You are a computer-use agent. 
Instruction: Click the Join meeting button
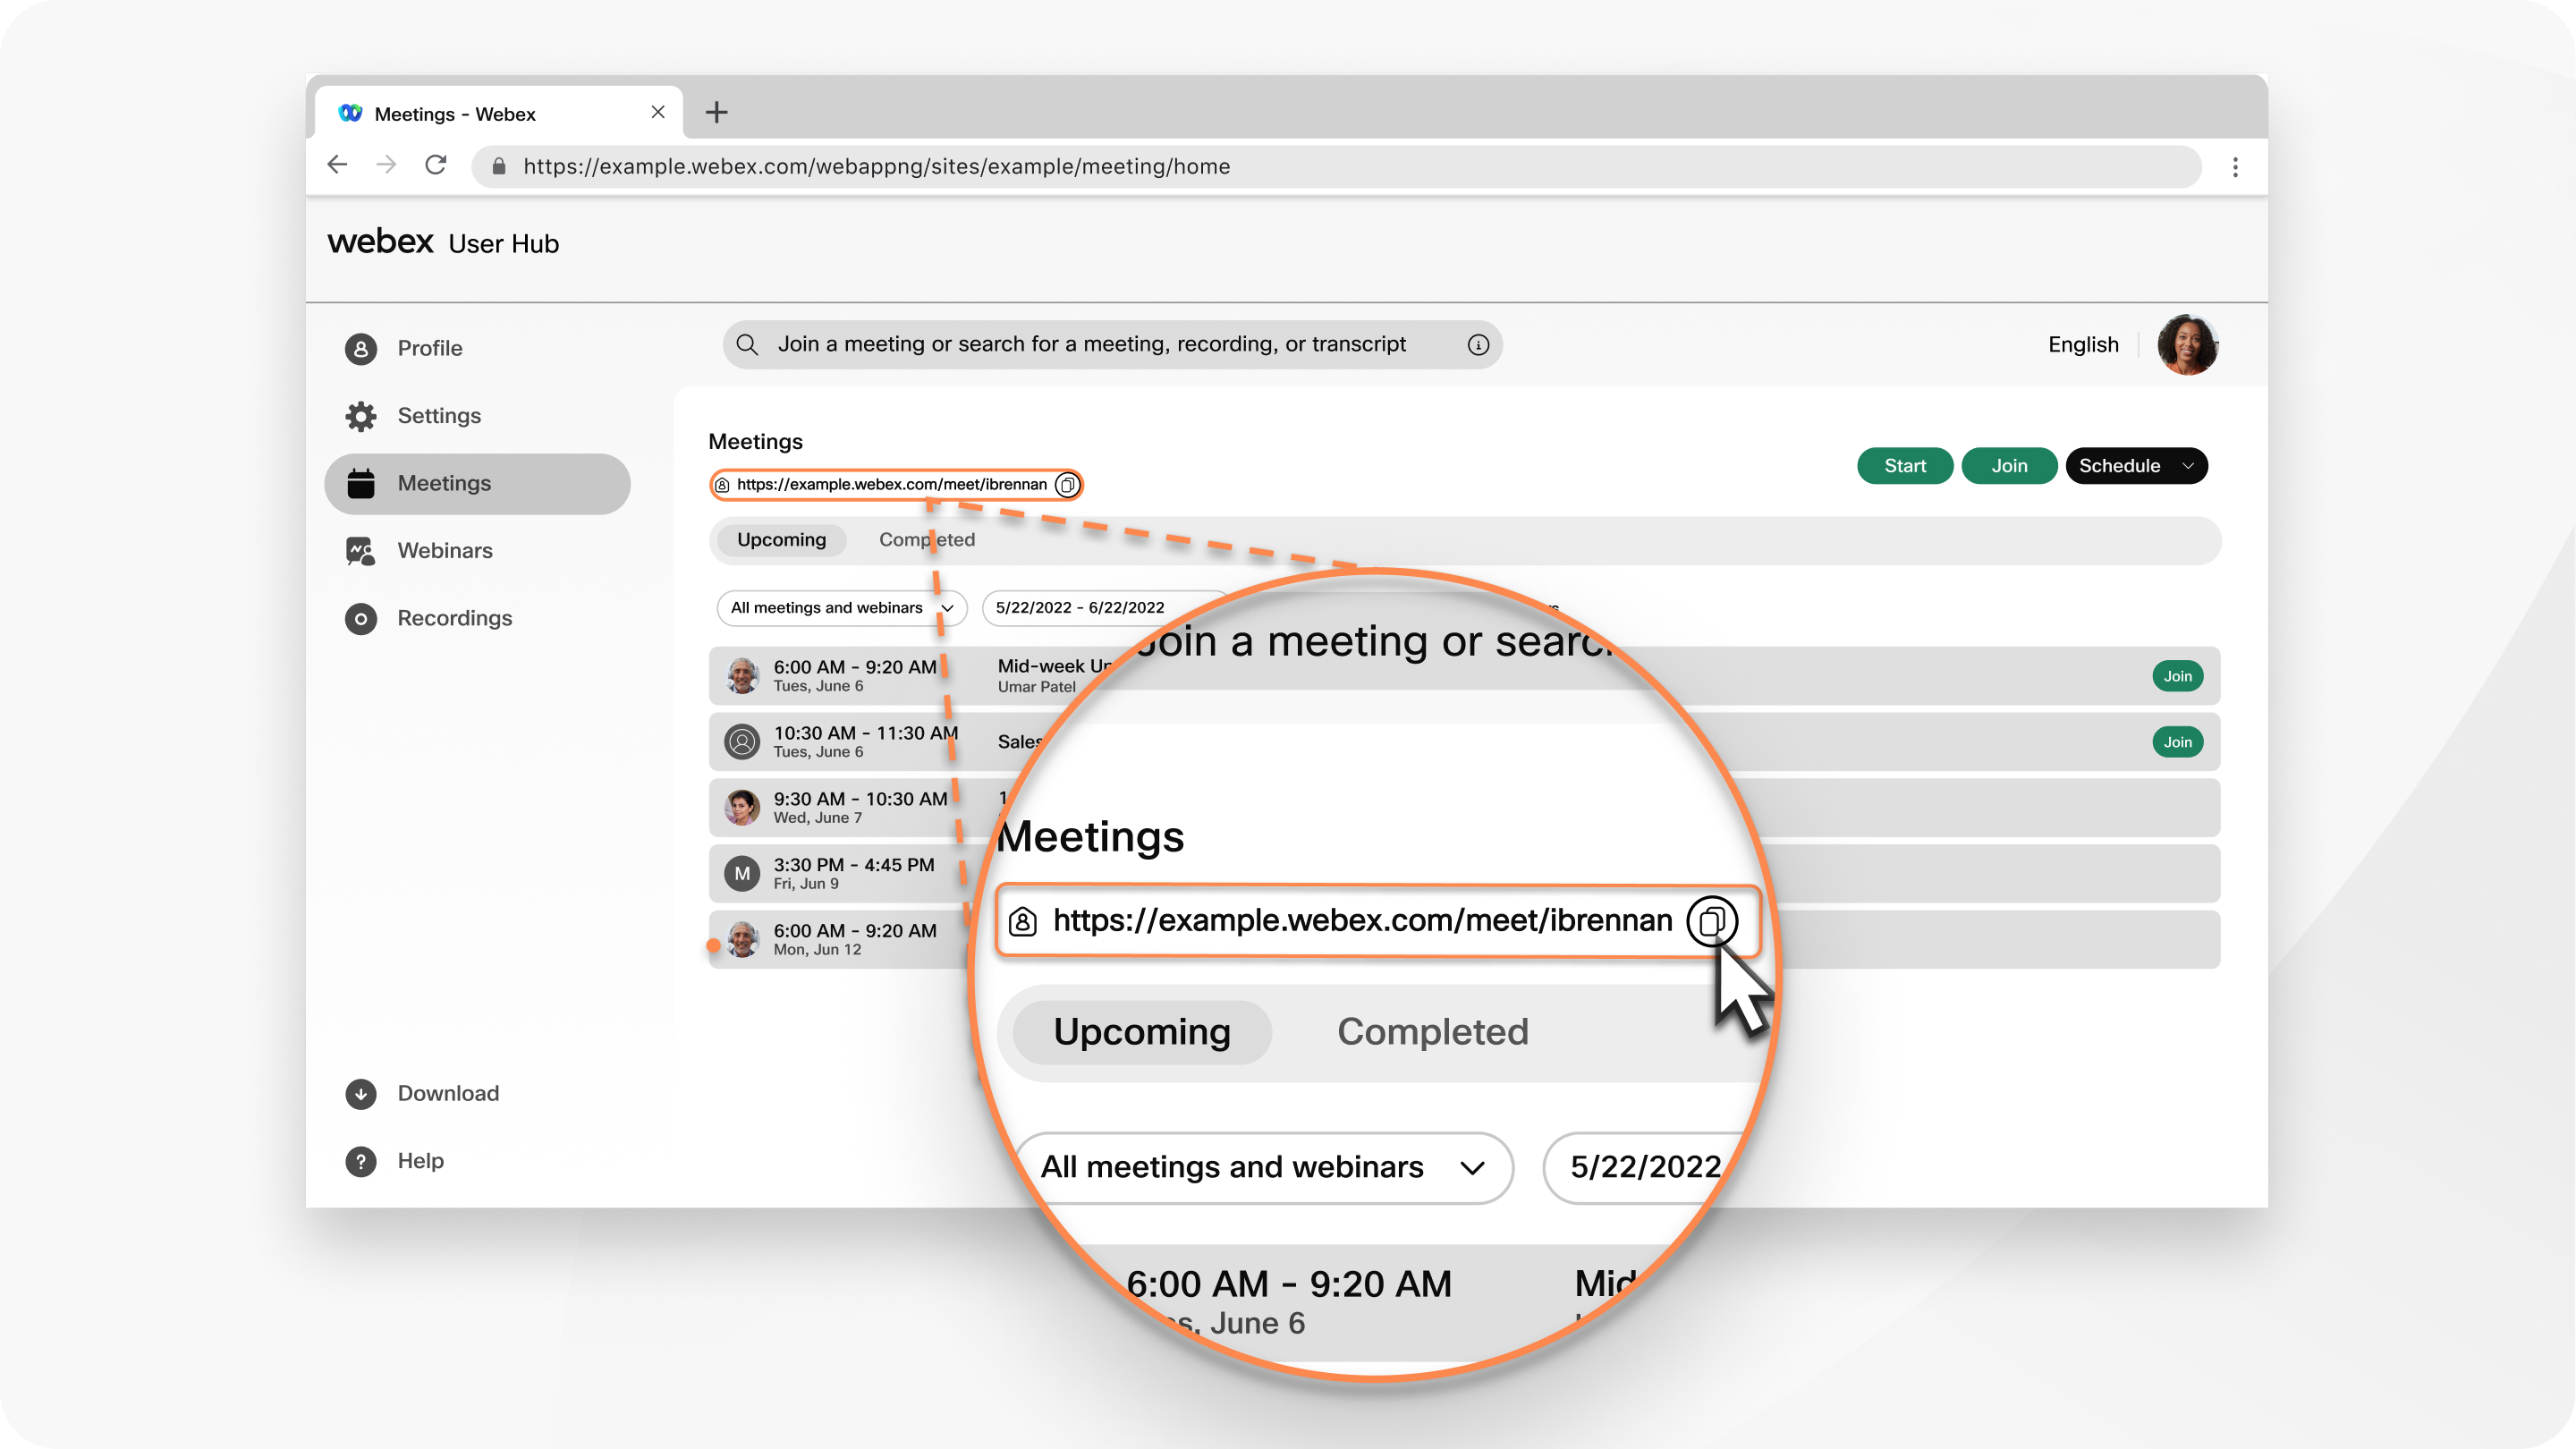(x=2008, y=465)
